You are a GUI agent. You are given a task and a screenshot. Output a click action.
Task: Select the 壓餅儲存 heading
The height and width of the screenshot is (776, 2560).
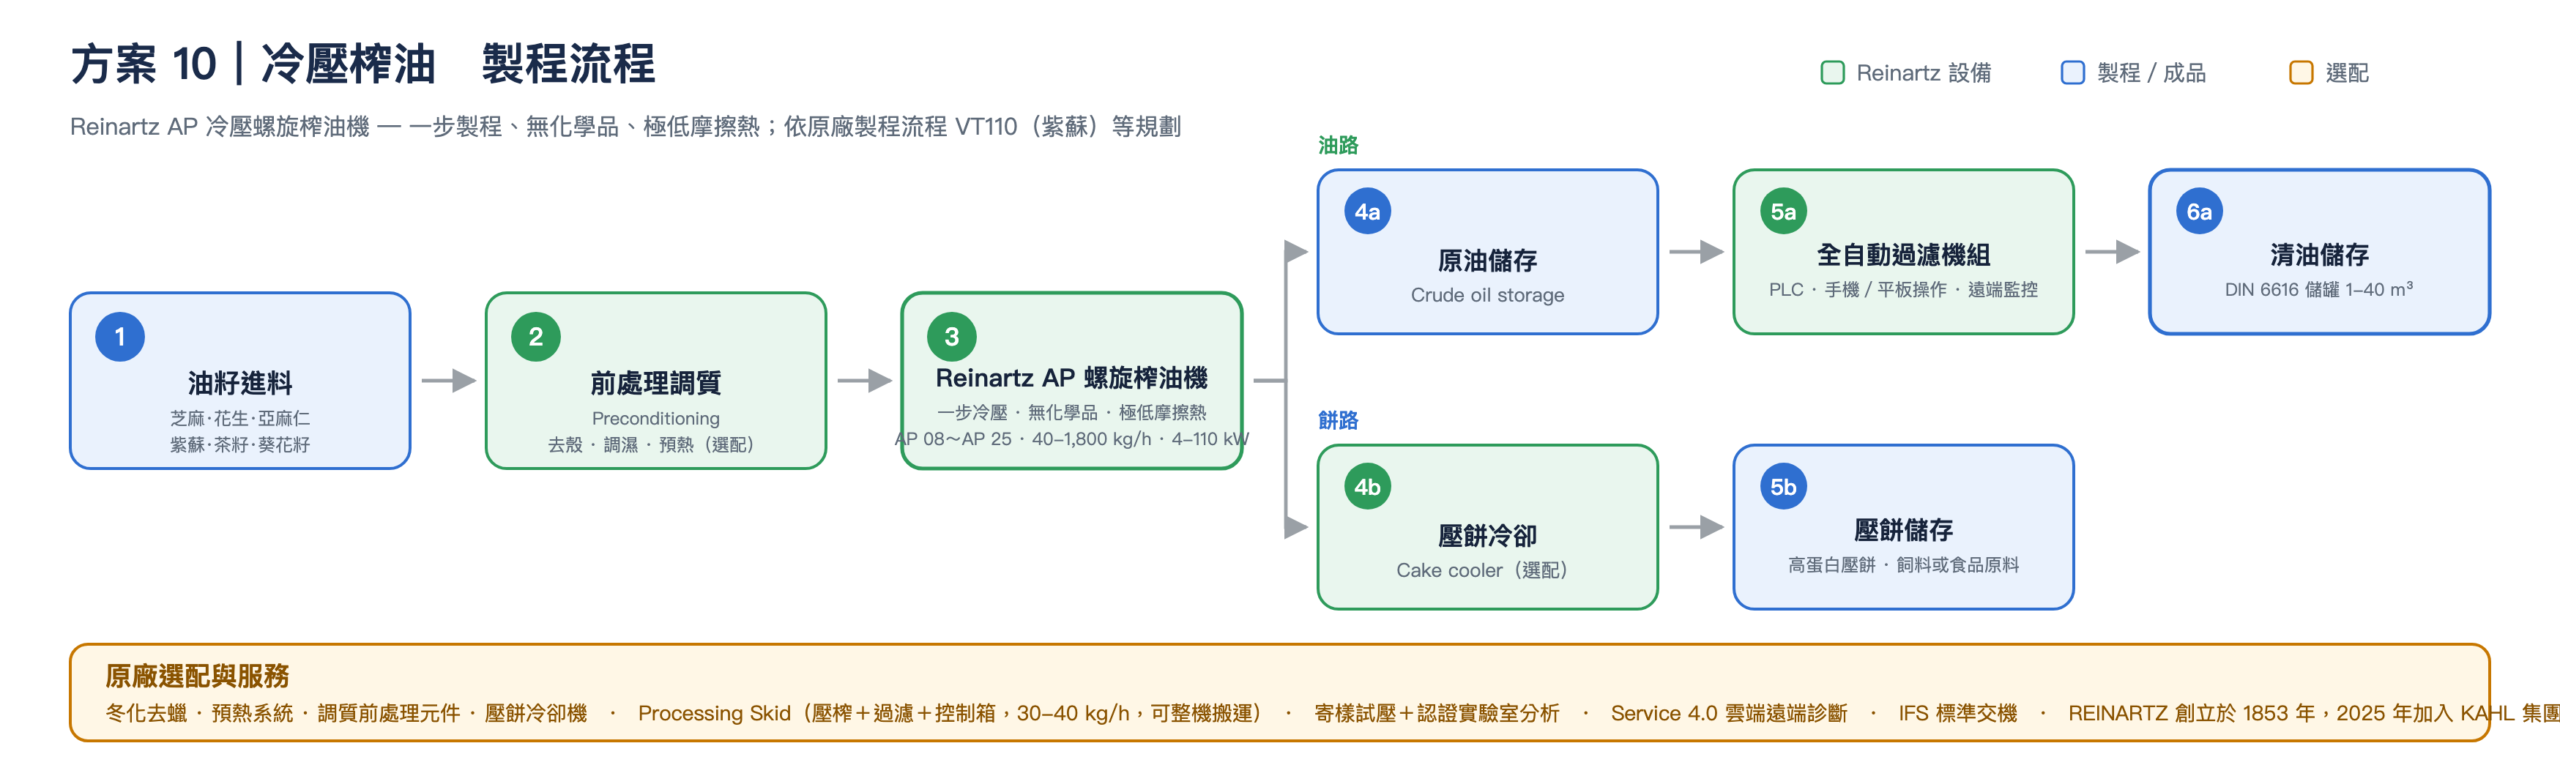(x=1903, y=530)
